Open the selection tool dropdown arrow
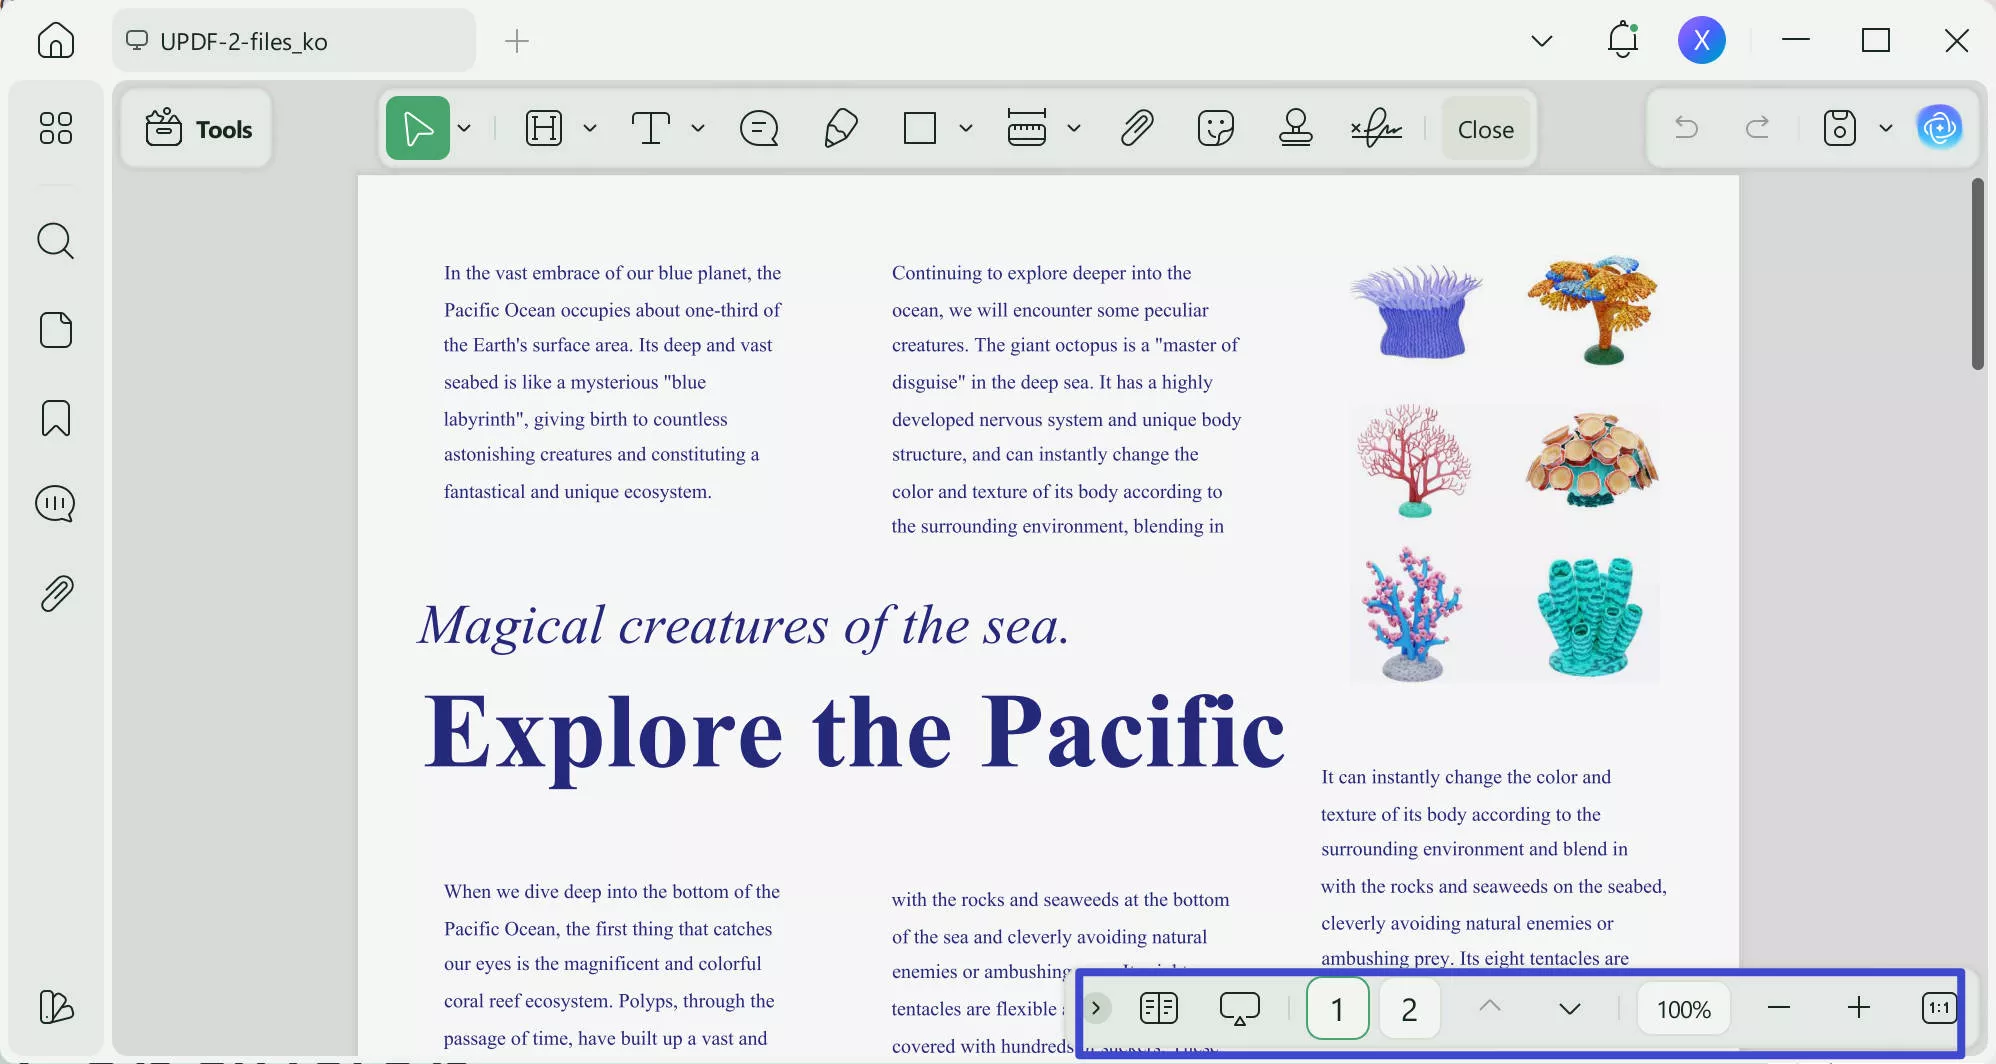This screenshot has width=1996, height=1064. (x=463, y=128)
